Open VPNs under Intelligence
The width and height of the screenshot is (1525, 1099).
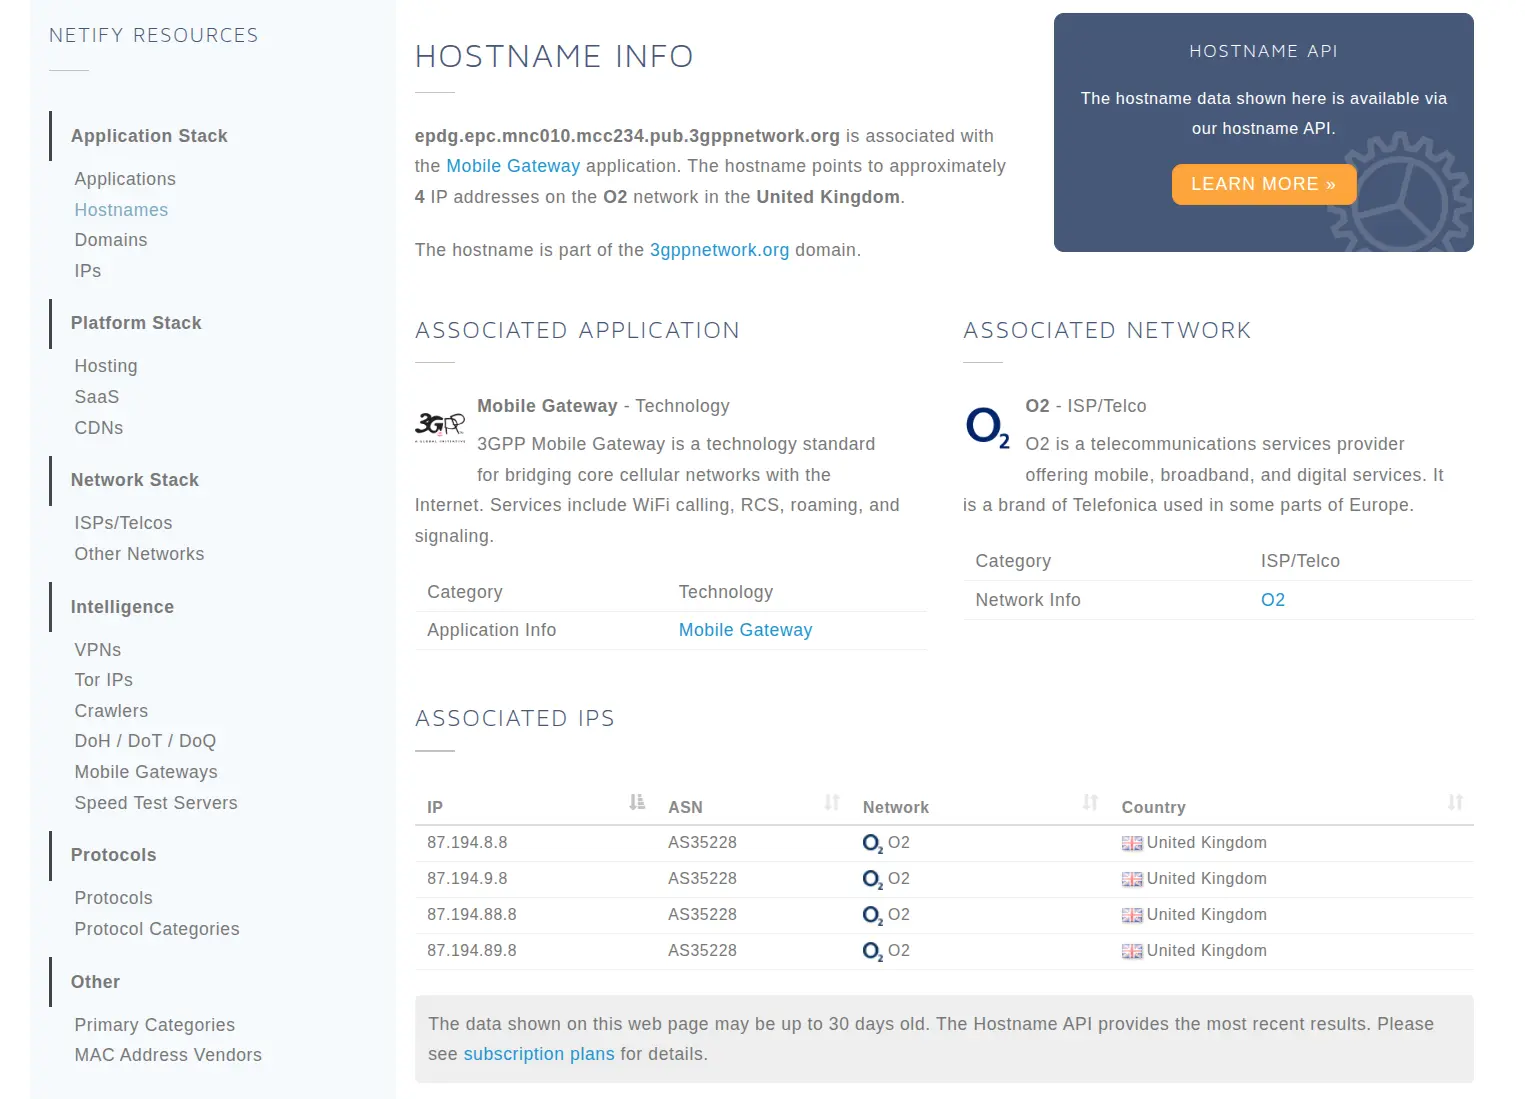pos(98,650)
